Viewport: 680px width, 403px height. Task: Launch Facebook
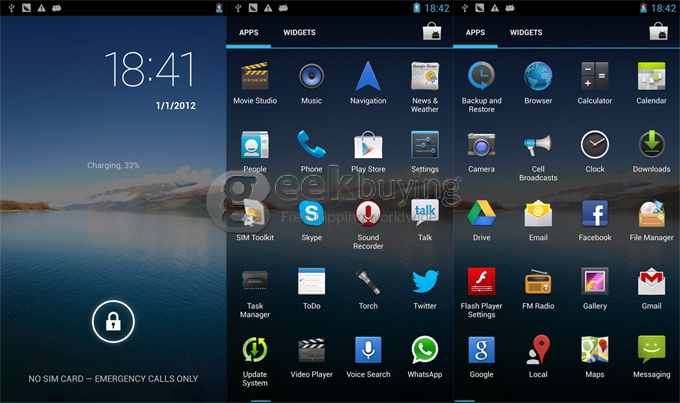click(x=595, y=213)
